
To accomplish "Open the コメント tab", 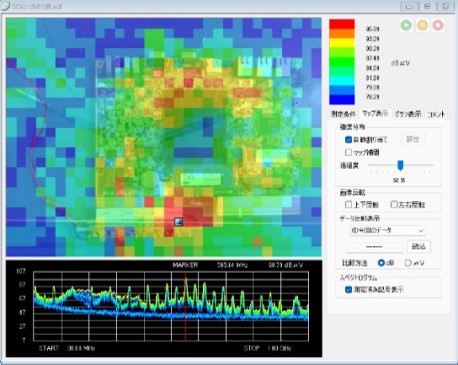I will [436, 114].
